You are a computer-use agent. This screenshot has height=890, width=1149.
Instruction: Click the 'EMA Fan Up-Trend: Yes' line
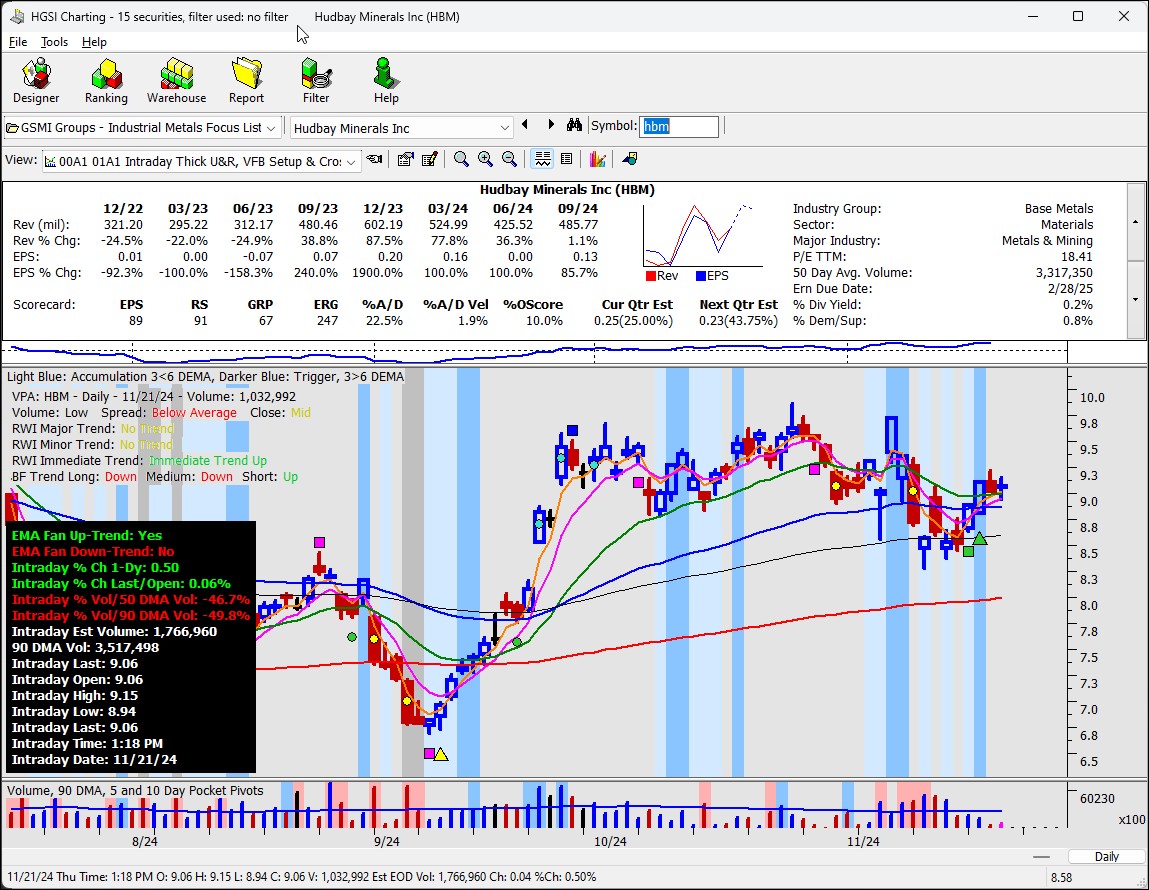click(86, 535)
